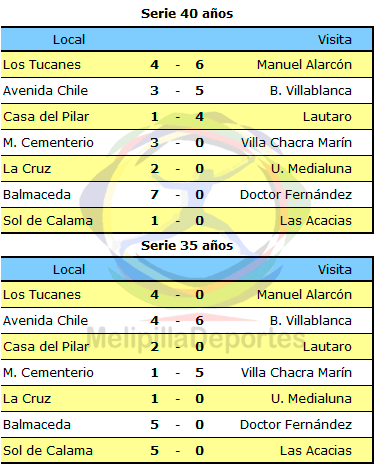Viewport: 374px width, 464px height.
Task: Click Los Tucanes in Serie 40 table
Action: click(42, 65)
